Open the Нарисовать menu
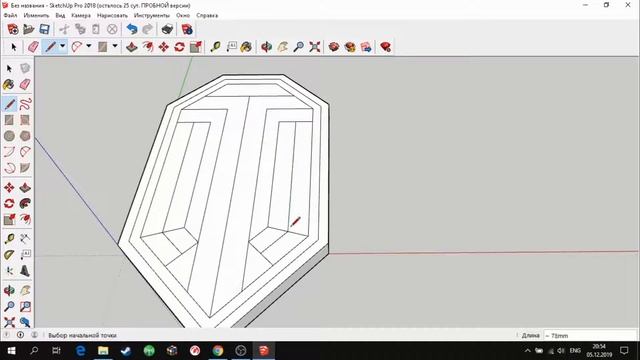Viewport: 640px width, 360px height. pyautogui.click(x=112, y=15)
